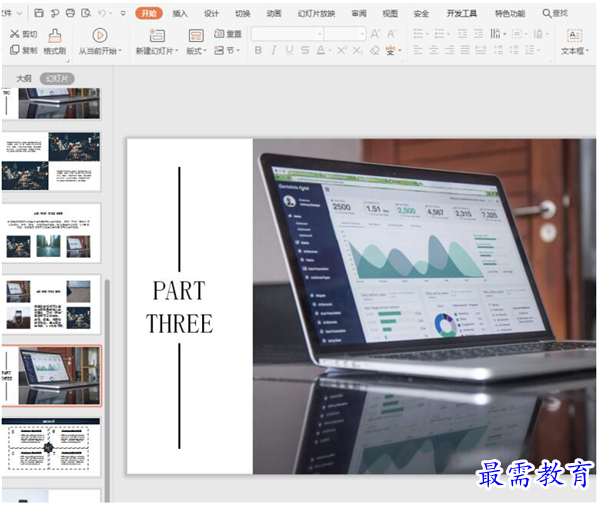Screen dimensions: 600x506
Task: Toggle Align Left
Action: click(418, 50)
